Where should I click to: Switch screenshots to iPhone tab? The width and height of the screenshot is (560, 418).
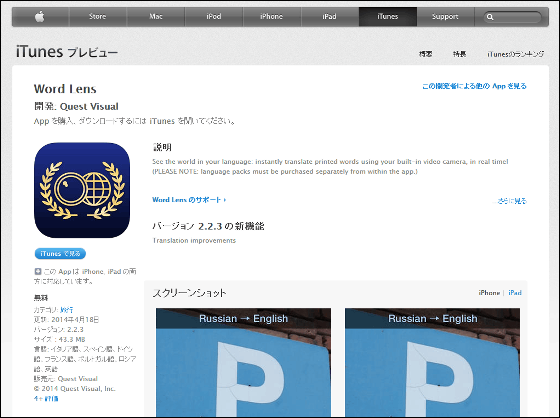(489, 293)
